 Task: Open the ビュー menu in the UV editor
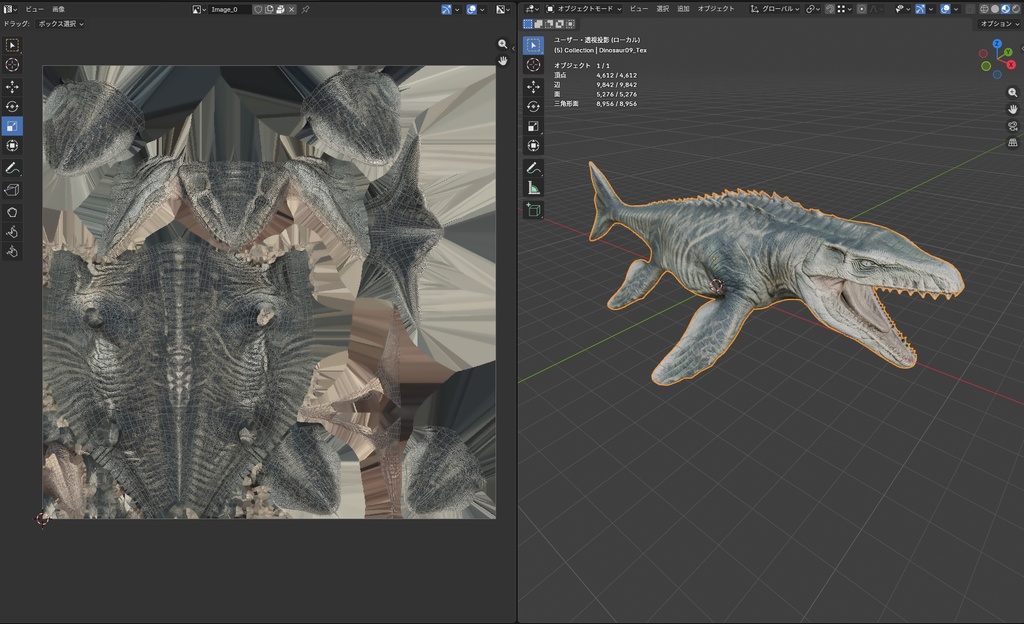pos(36,8)
